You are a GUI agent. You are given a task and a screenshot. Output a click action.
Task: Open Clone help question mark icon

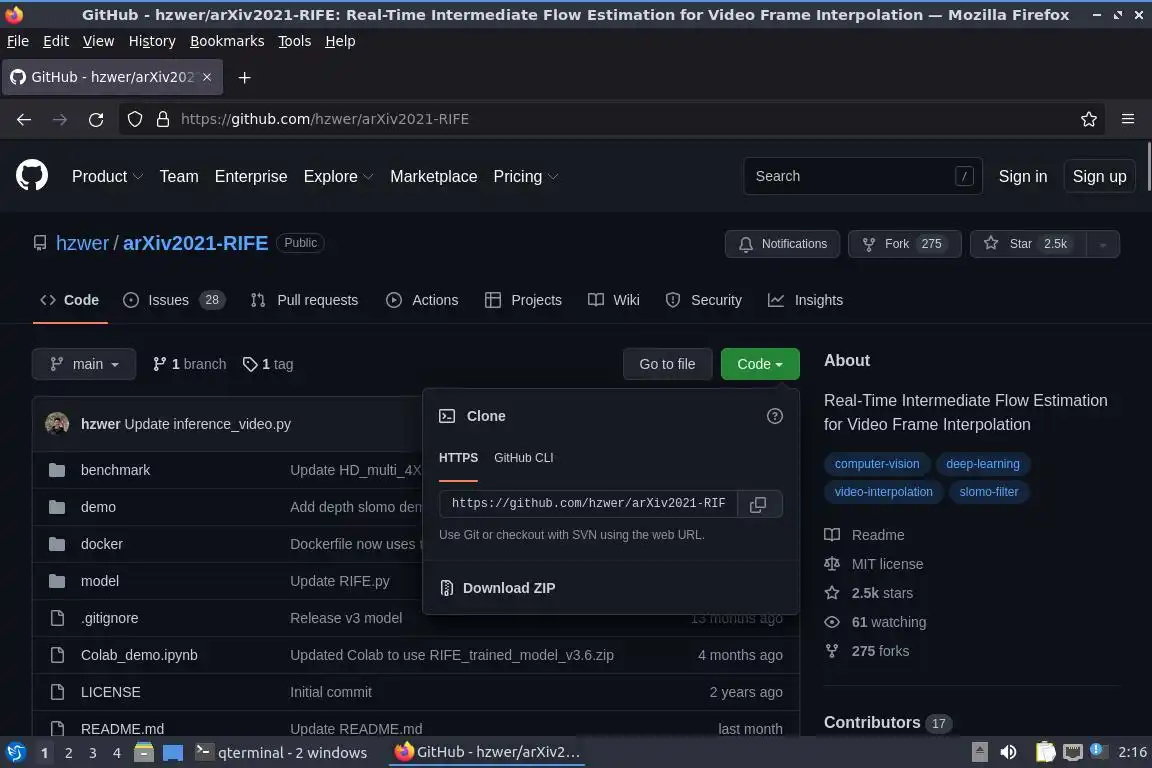[x=774, y=416]
